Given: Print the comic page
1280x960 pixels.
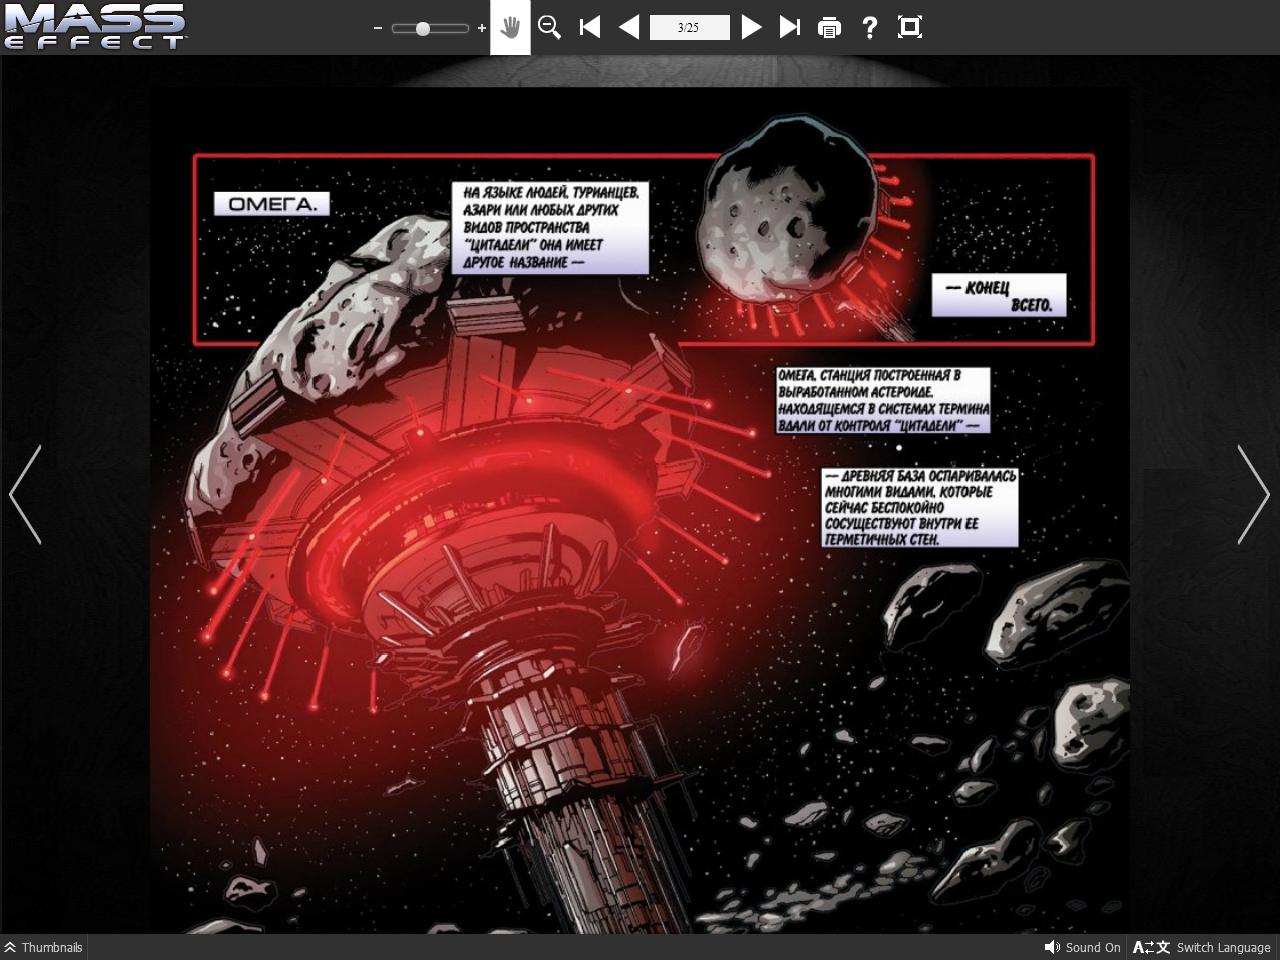Looking at the screenshot, I should (x=829, y=28).
